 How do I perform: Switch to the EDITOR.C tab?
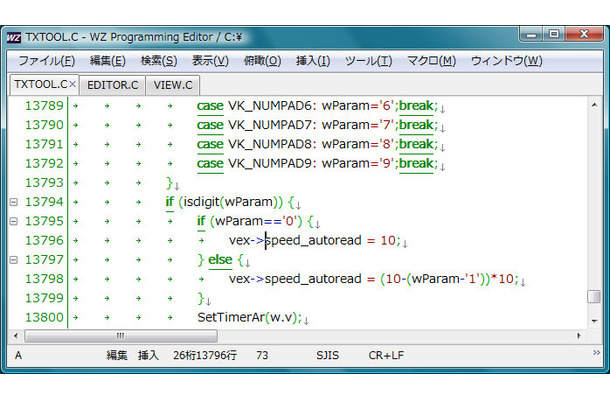113,85
